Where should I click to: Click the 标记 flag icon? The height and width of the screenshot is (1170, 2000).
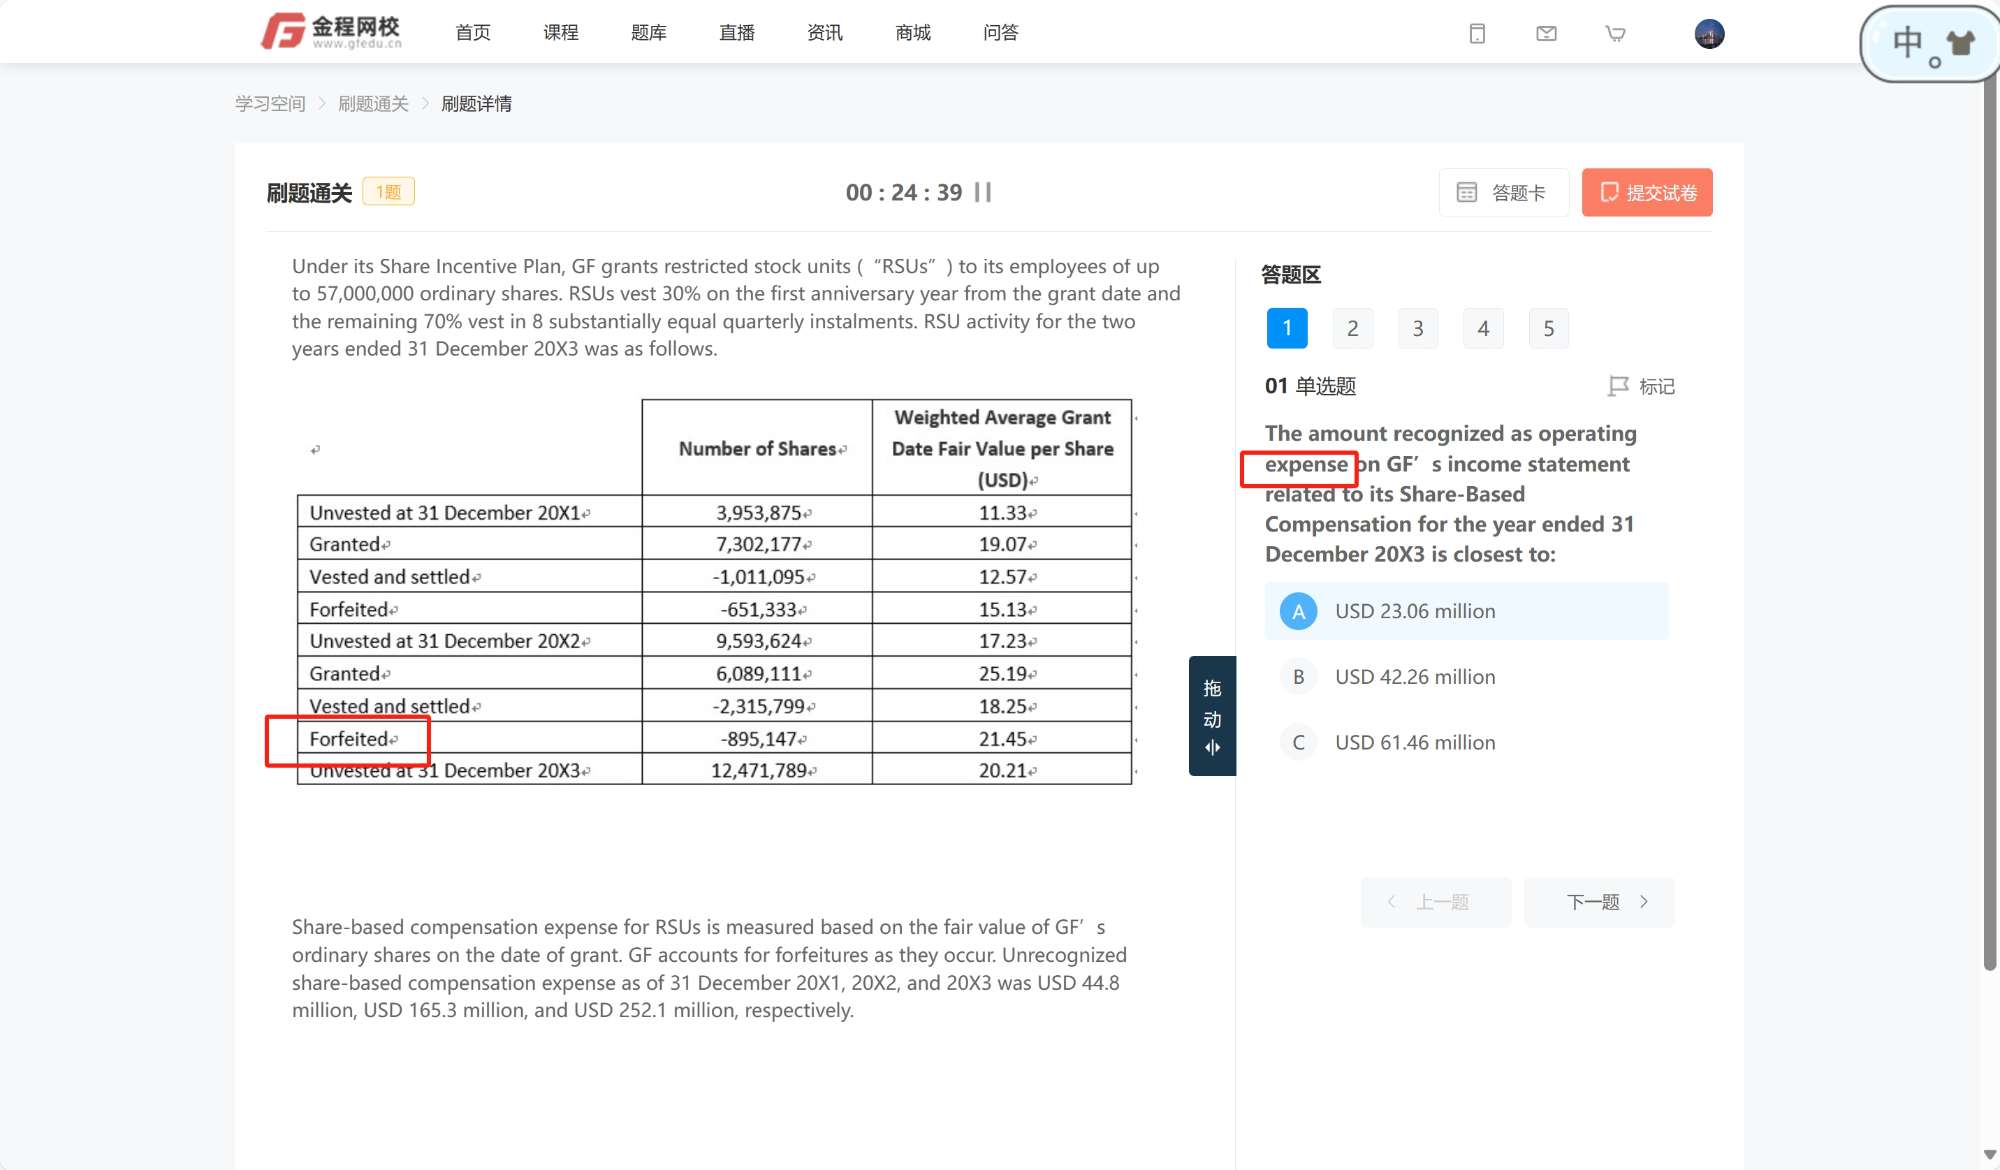(1617, 386)
